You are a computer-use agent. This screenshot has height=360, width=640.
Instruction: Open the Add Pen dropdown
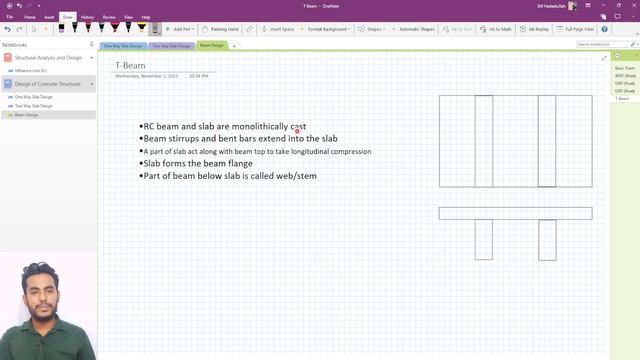click(x=180, y=29)
